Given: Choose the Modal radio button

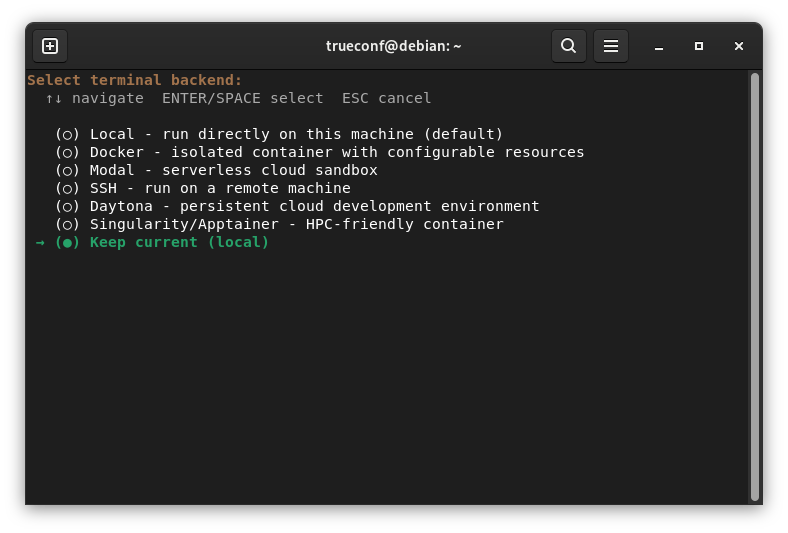Looking at the screenshot, I should (x=67, y=171).
